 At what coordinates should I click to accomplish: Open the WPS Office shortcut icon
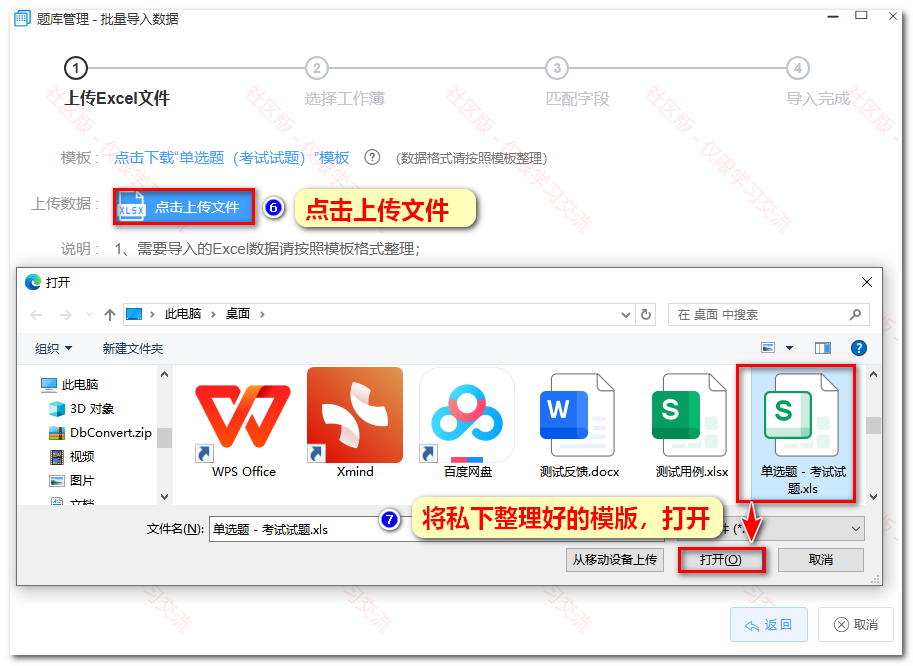coord(243,423)
